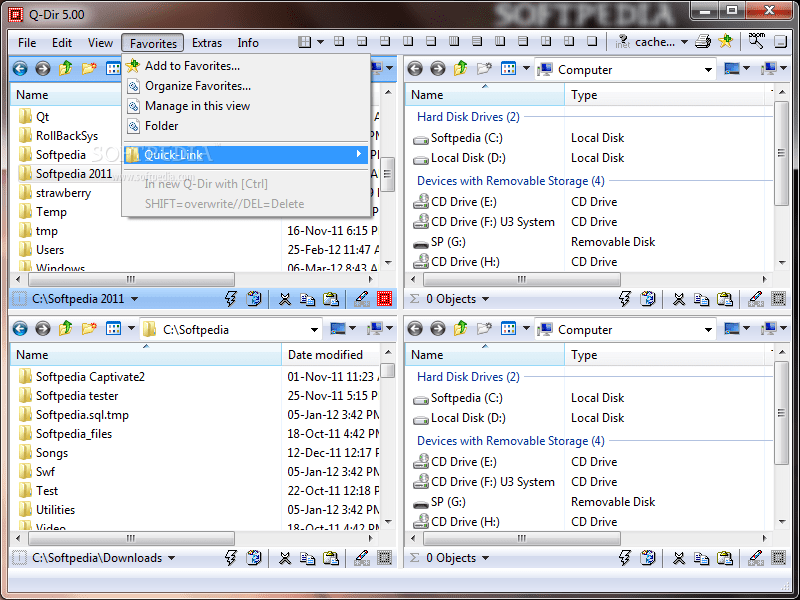Click the back arrow icon in bottom-right panel
Image resolution: width=800 pixels, height=600 pixels.
coord(417,328)
